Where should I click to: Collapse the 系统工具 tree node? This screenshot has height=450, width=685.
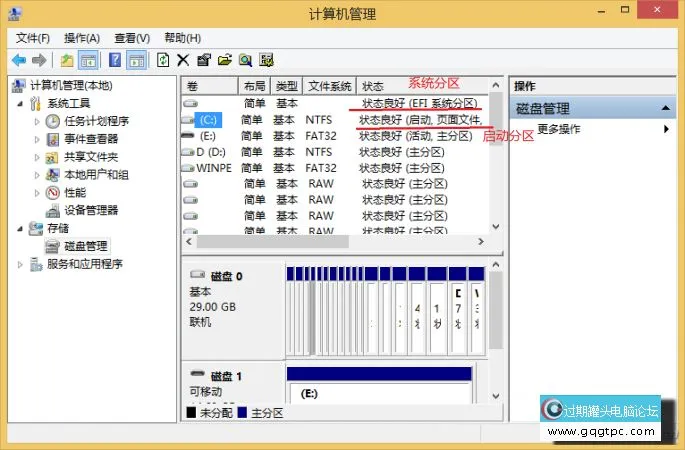pos(20,104)
